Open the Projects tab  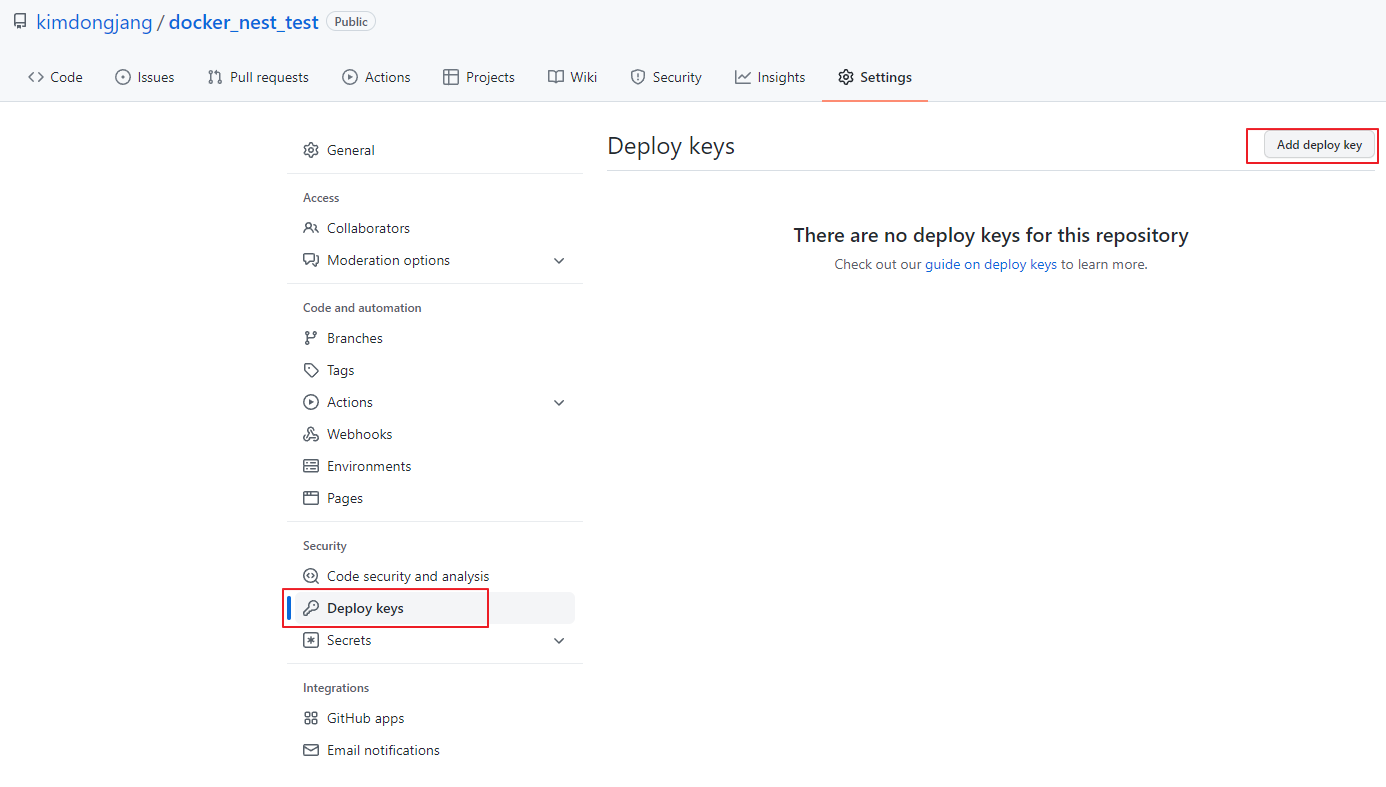point(479,77)
